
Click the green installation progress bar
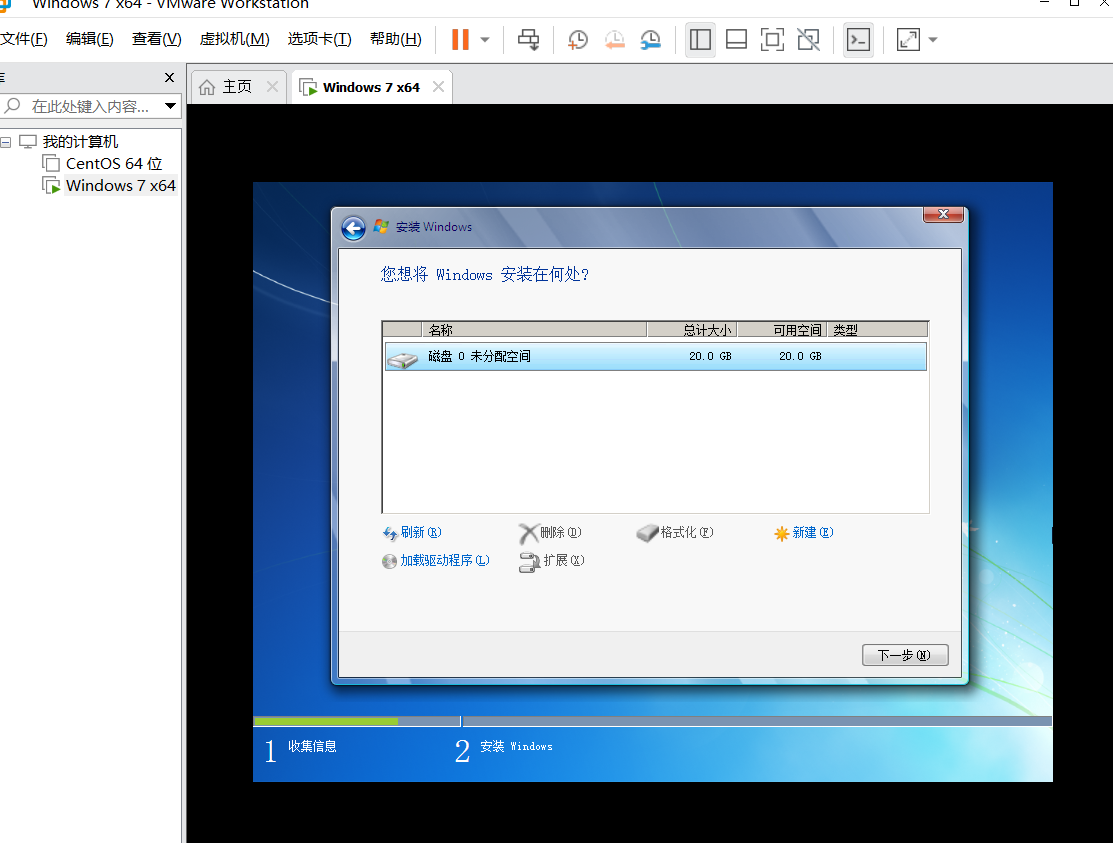(325, 720)
